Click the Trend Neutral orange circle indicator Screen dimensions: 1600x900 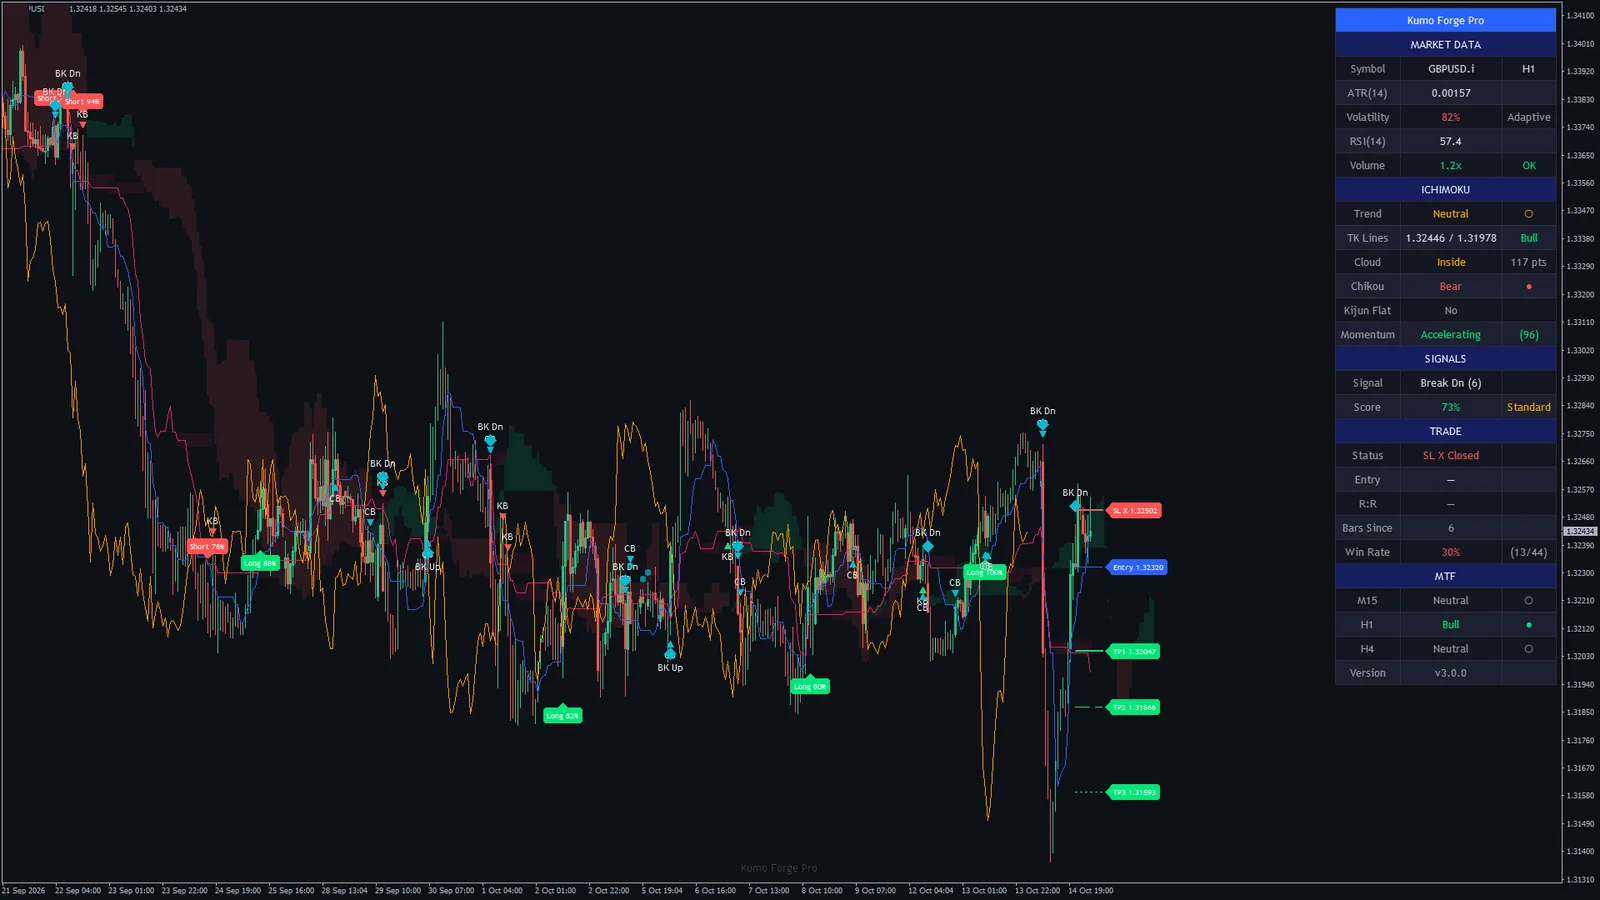click(x=1528, y=214)
